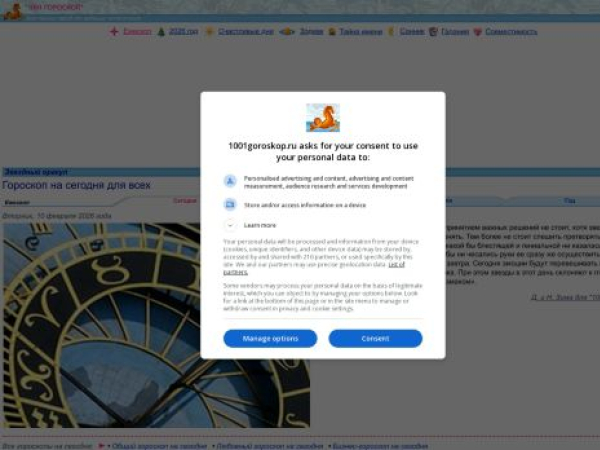The image size is (600, 450).
Task: Open the 2026 год menu link
Action: tap(183, 32)
